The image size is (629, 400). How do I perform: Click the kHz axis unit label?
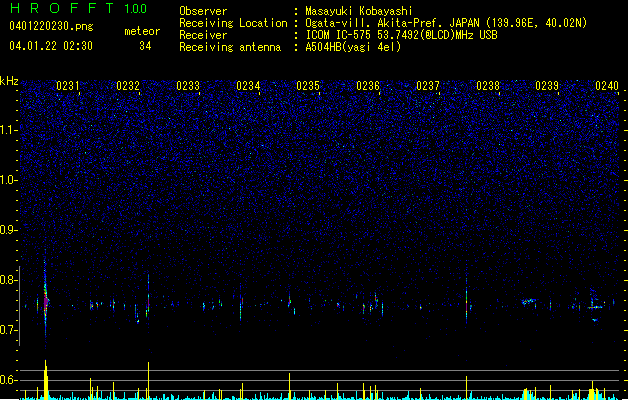[9, 81]
